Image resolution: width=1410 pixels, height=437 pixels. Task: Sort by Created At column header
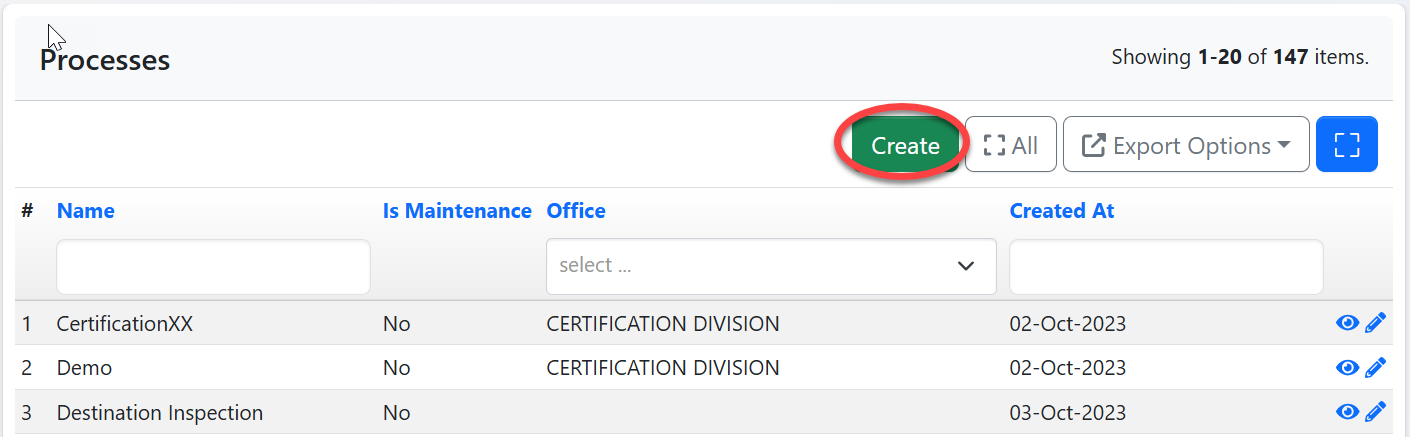point(1061,211)
